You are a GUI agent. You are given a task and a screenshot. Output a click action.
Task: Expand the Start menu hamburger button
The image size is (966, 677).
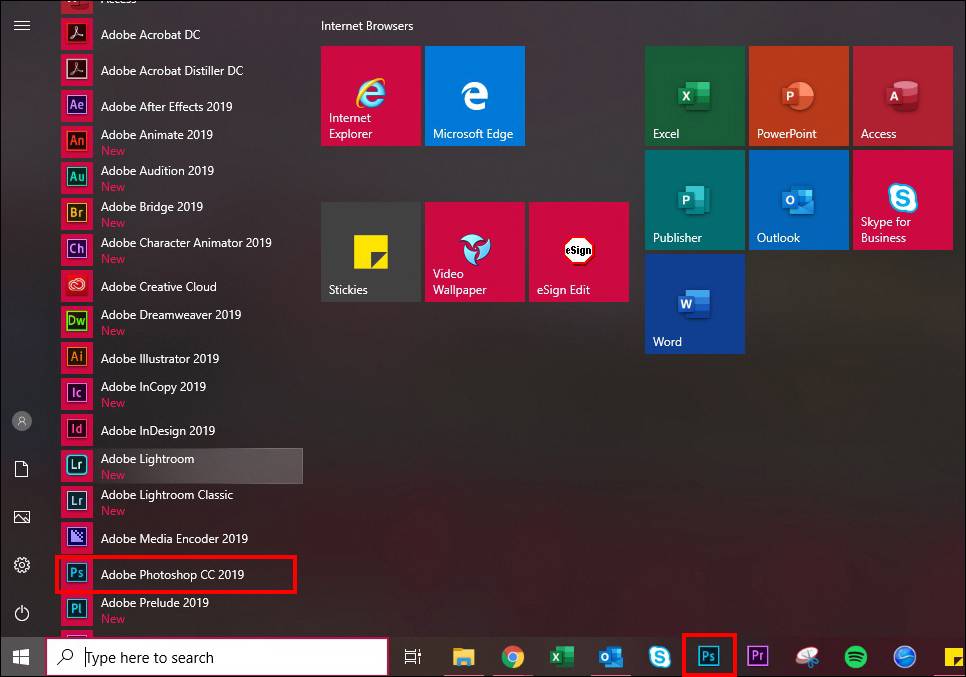click(22, 25)
